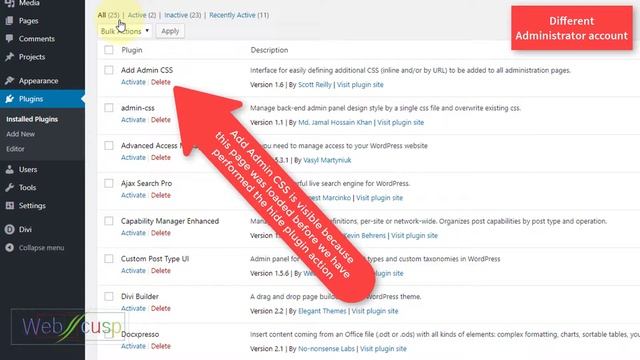The width and height of the screenshot is (640, 360).
Task: Click the Projects pin icon
Action: click(x=10, y=57)
